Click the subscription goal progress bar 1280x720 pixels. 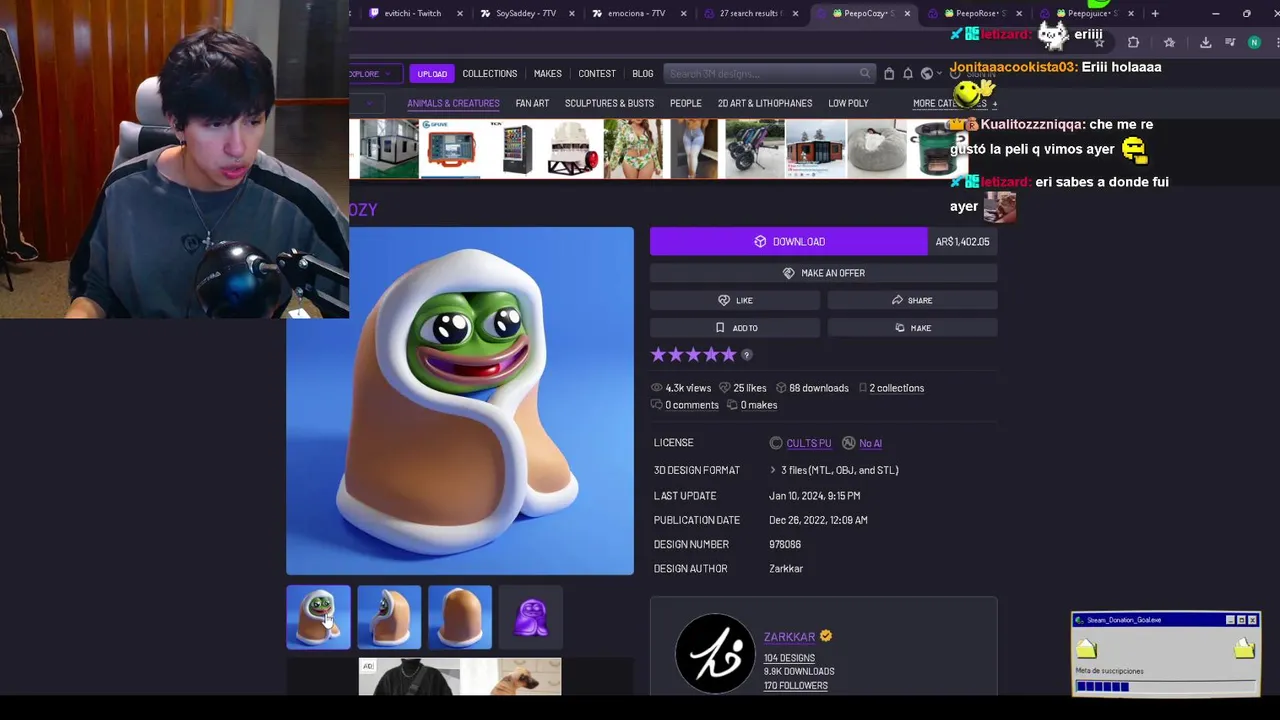(x=1166, y=687)
